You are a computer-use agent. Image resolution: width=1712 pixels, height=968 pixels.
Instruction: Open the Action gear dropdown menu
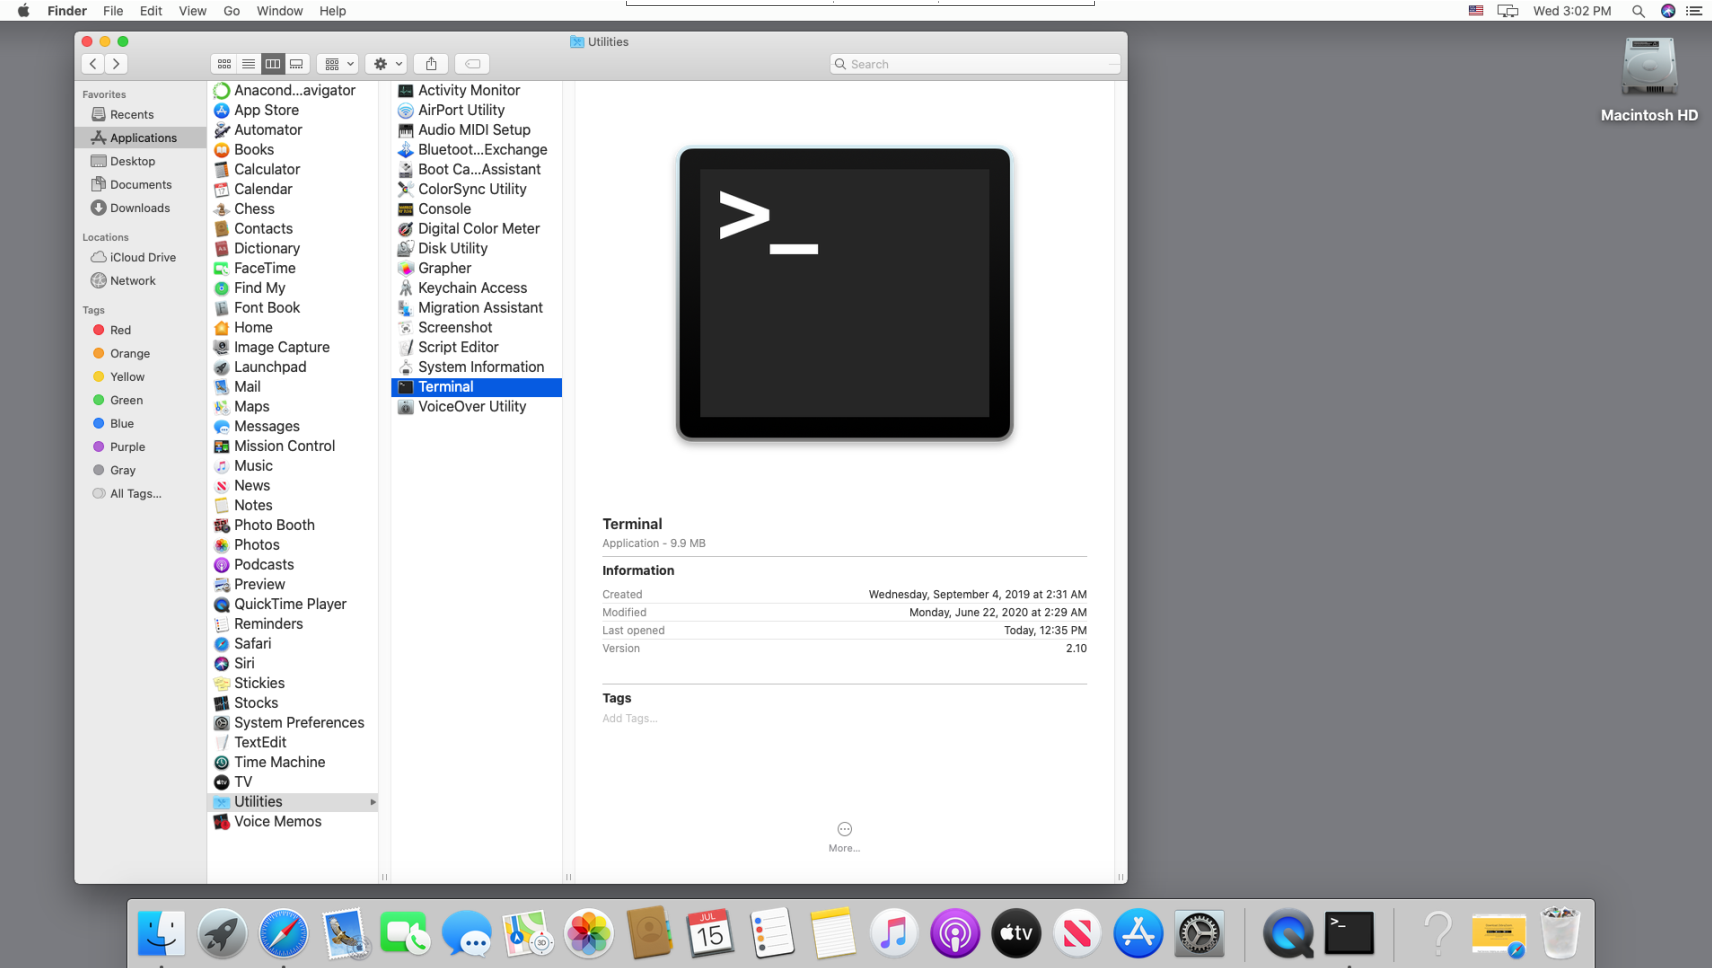pyautogui.click(x=386, y=64)
